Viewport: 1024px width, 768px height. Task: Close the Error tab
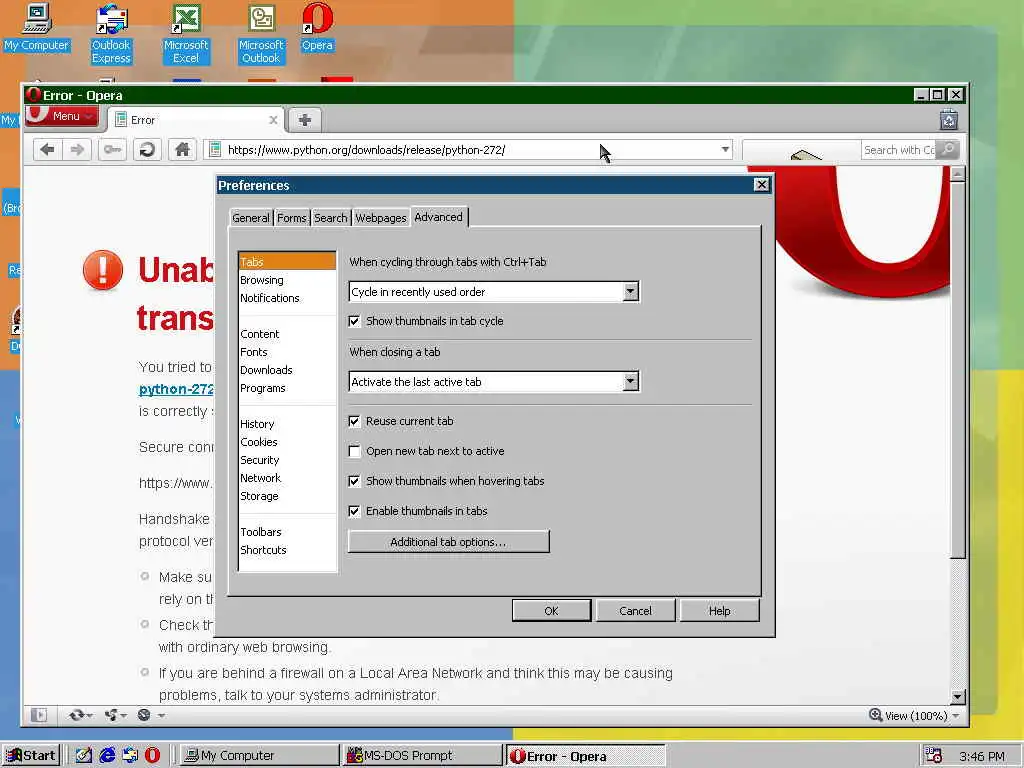pyautogui.click(x=273, y=120)
